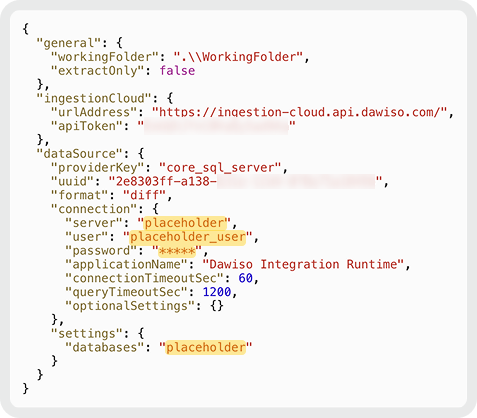Image resolution: width=477 pixels, height=418 pixels.
Task: Click the "databases" key
Action: [x=104, y=347]
